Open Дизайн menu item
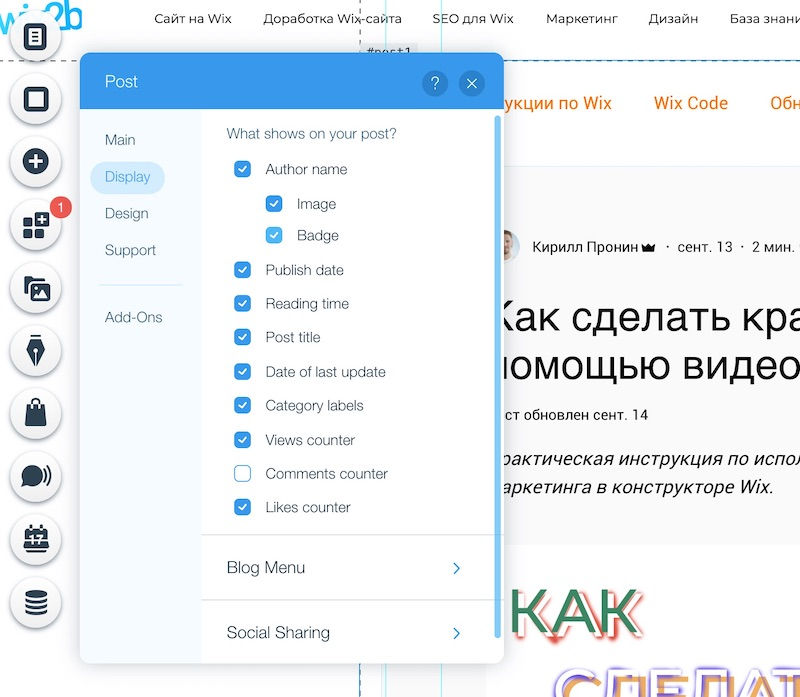This screenshot has height=697, width=800. (673, 19)
